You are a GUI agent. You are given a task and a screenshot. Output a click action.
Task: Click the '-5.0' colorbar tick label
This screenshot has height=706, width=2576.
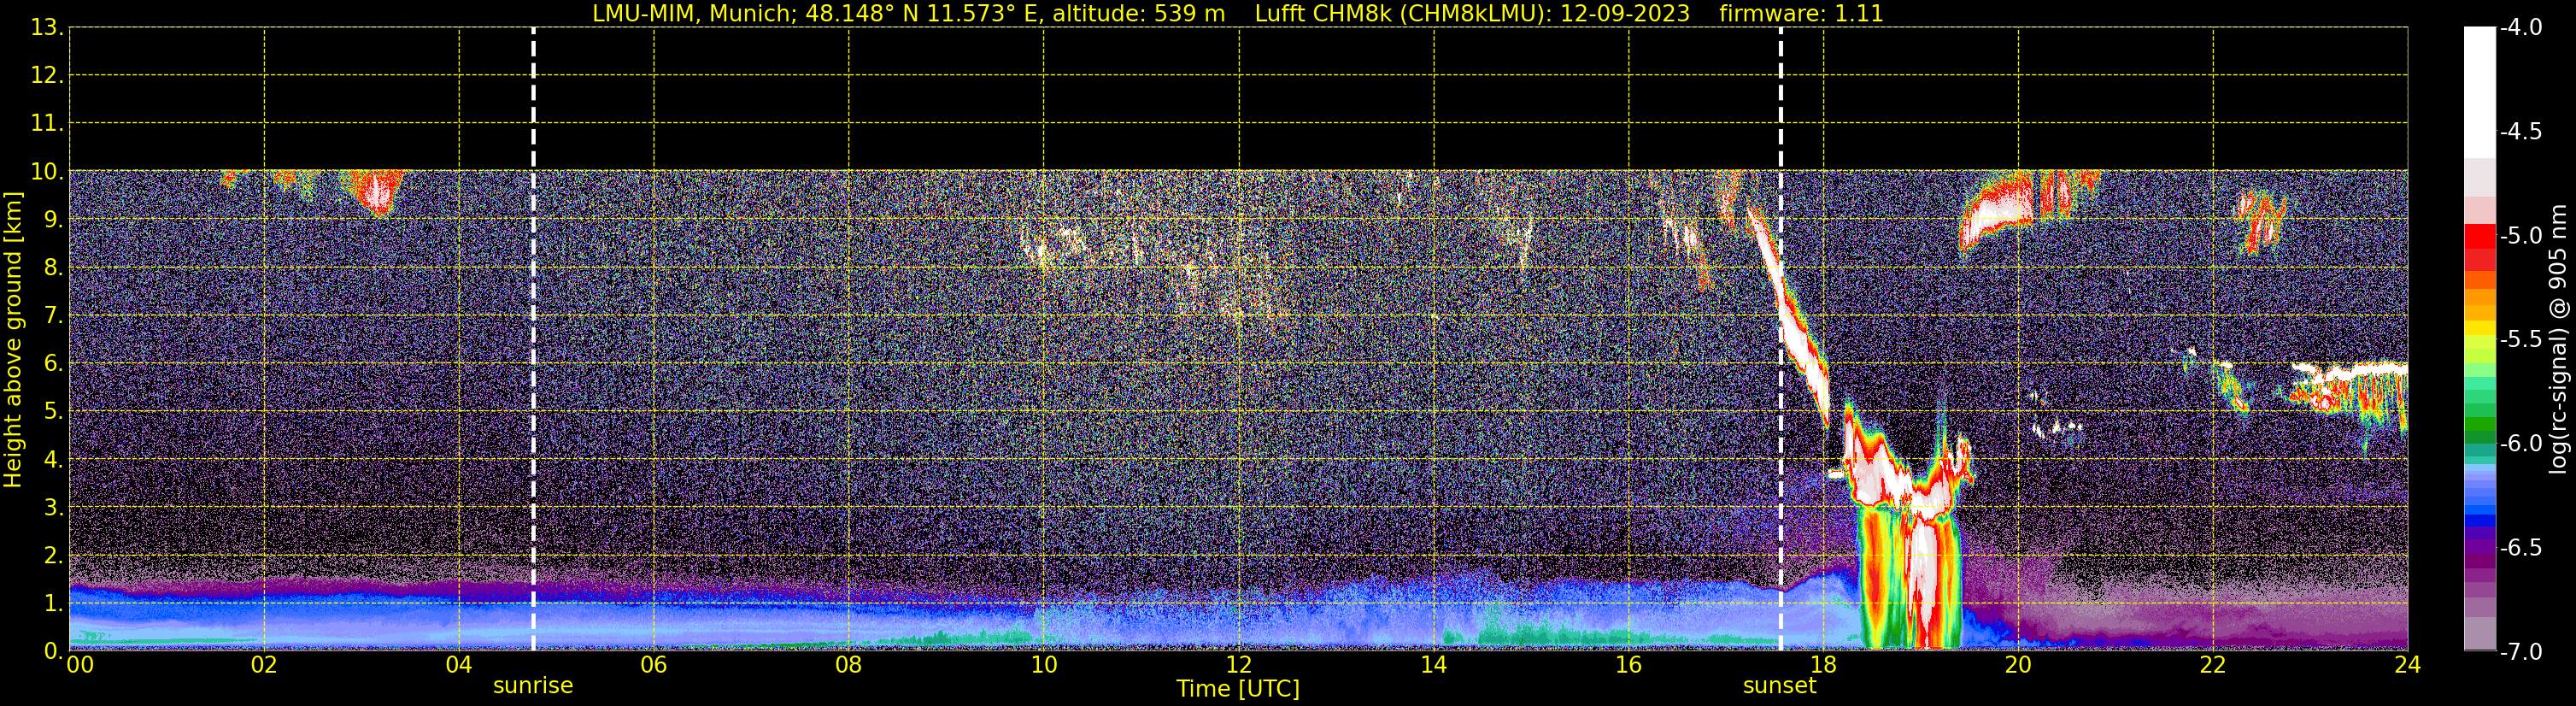pos(2520,236)
